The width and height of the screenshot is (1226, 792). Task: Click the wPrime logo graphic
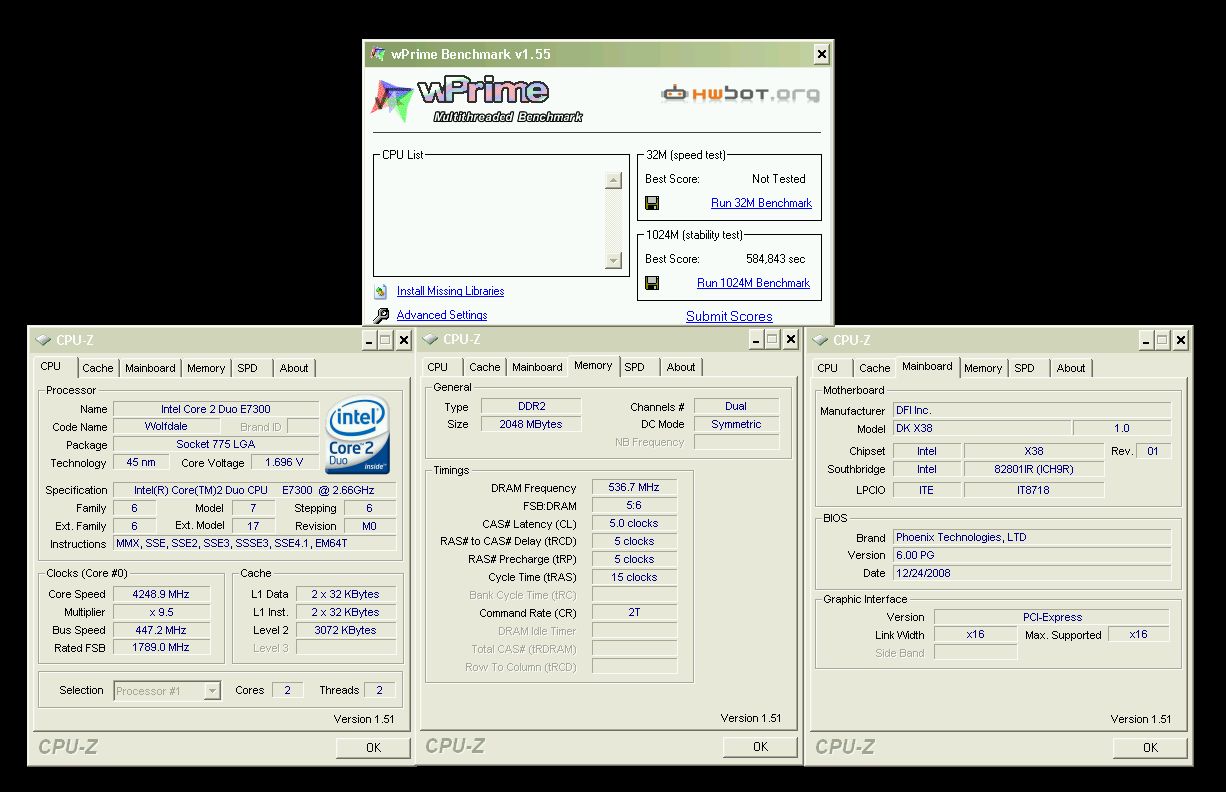[477, 99]
